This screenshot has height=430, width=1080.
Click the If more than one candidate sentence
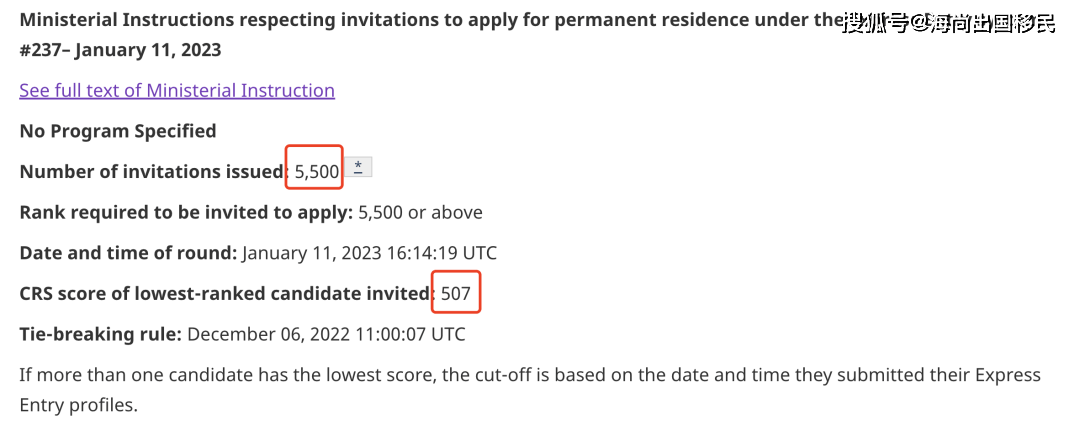(530, 376)
